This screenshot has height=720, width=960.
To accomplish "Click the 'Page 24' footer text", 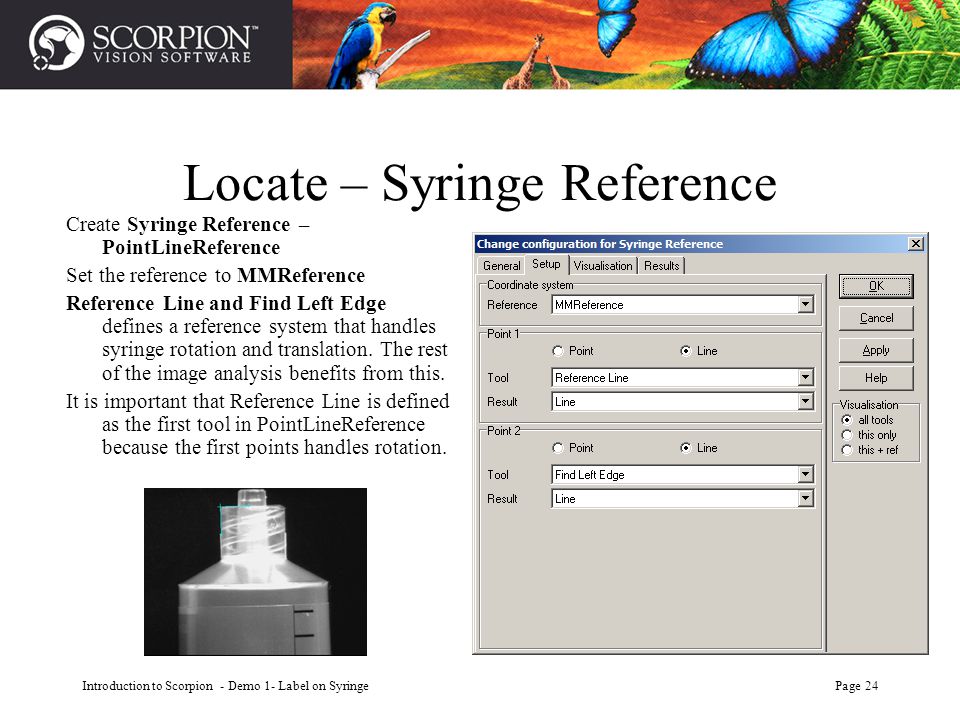I will (x=857, y=686).
